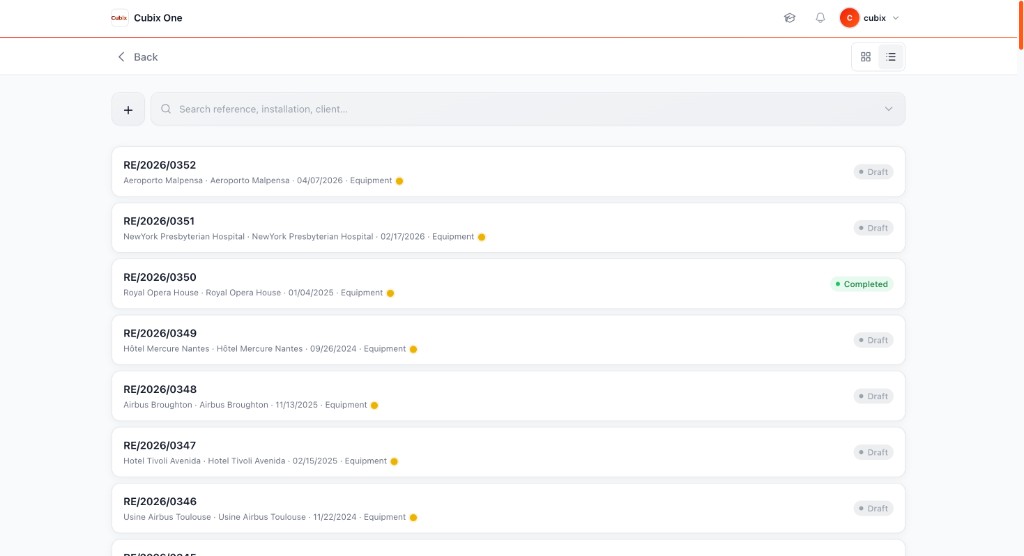Click date 02/15/2025 in Tivoli Avenida row
This screenshot has width=1024, height=556.
(315, 461)
